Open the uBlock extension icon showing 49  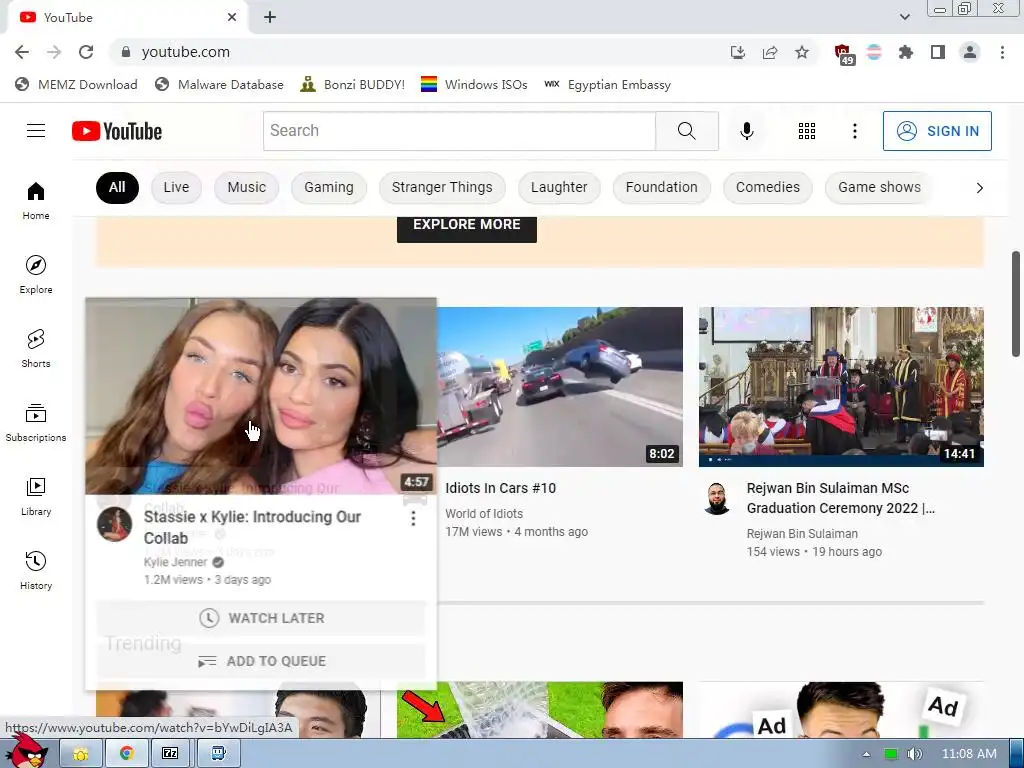coord(844,54)
